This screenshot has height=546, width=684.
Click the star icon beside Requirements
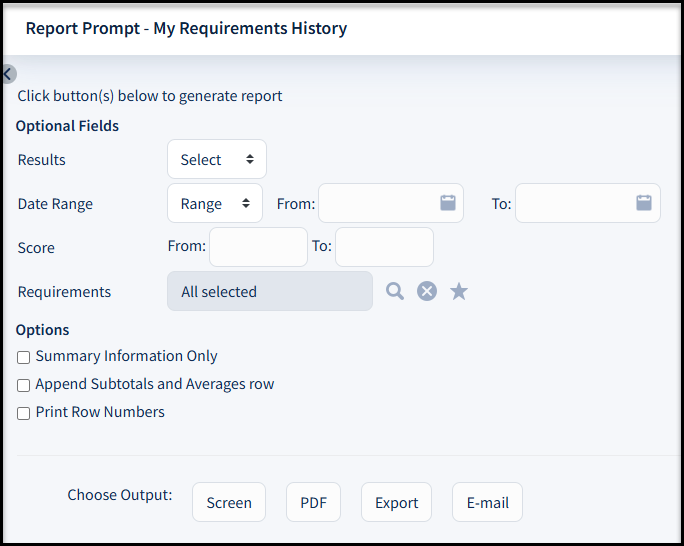click(459, 291)
